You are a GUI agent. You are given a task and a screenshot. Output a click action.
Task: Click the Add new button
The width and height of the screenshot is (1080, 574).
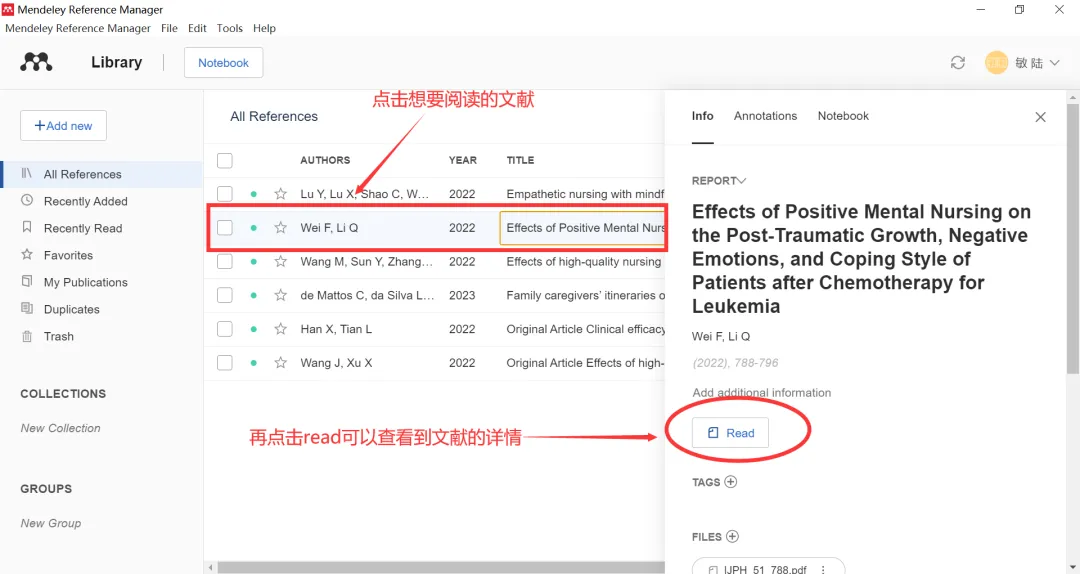point(63,125)
